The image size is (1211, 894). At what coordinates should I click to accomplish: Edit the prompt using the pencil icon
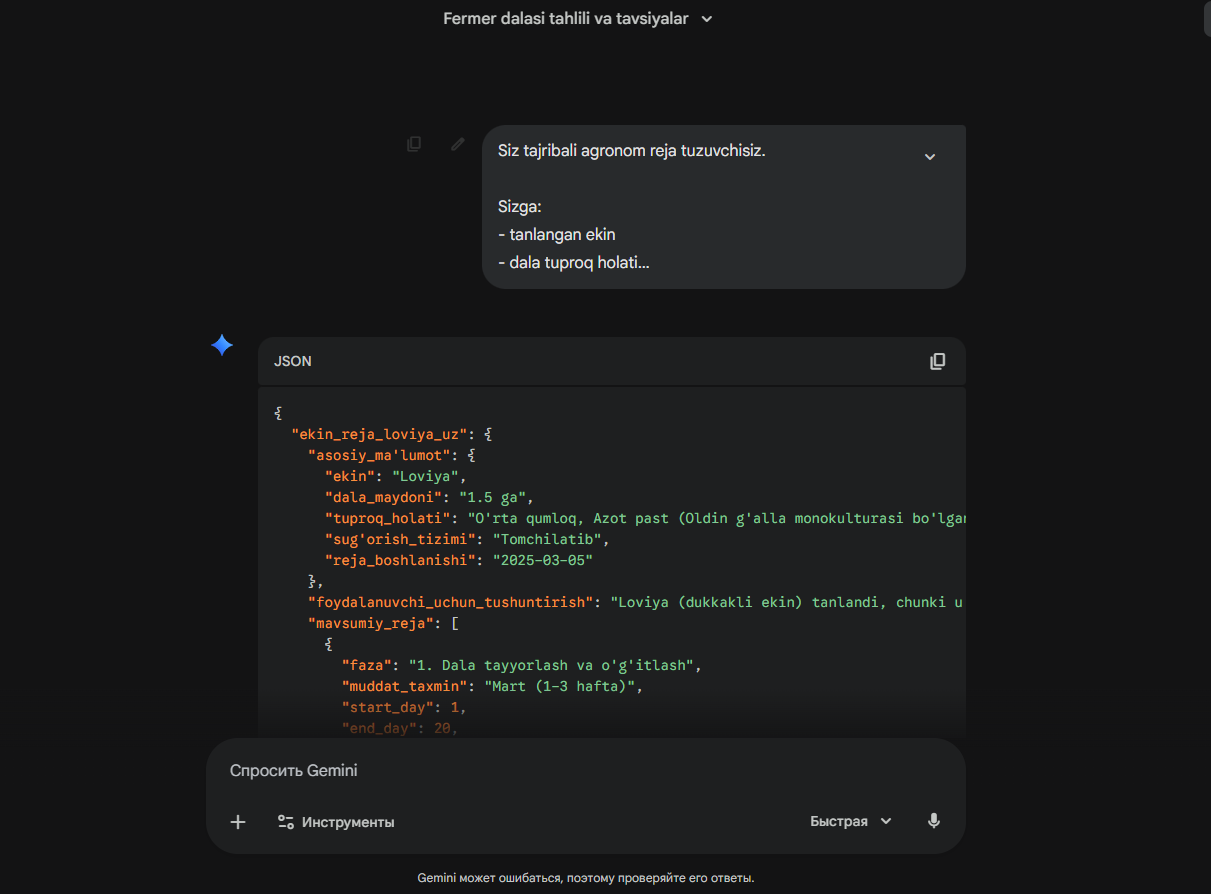[x=458, y=144]
